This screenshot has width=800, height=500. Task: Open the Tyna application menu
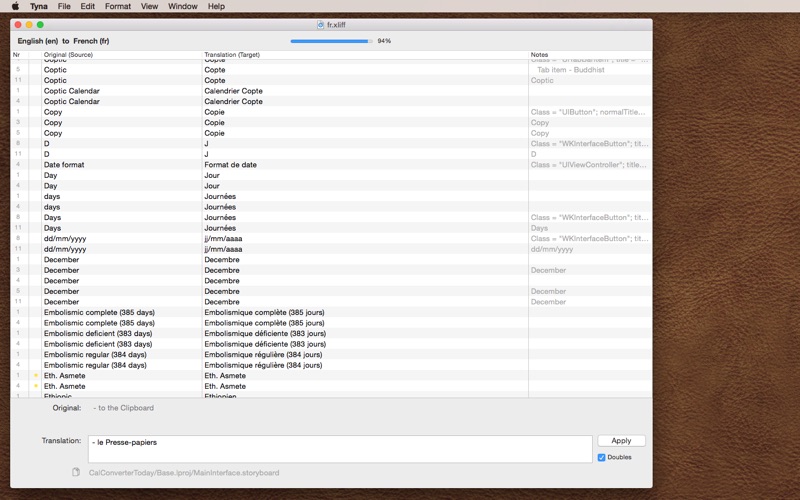coord(39,6)
